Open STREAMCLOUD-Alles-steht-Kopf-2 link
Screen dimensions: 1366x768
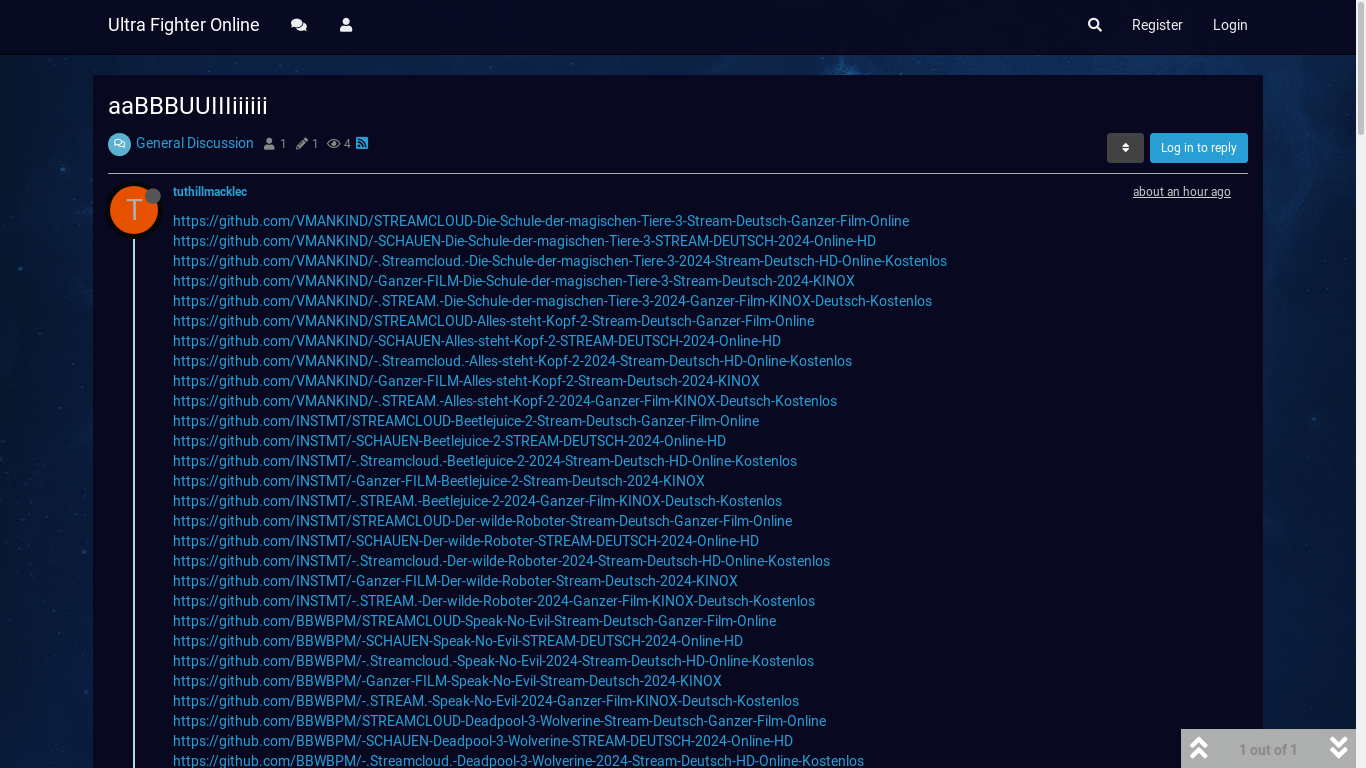pos(493,321)
